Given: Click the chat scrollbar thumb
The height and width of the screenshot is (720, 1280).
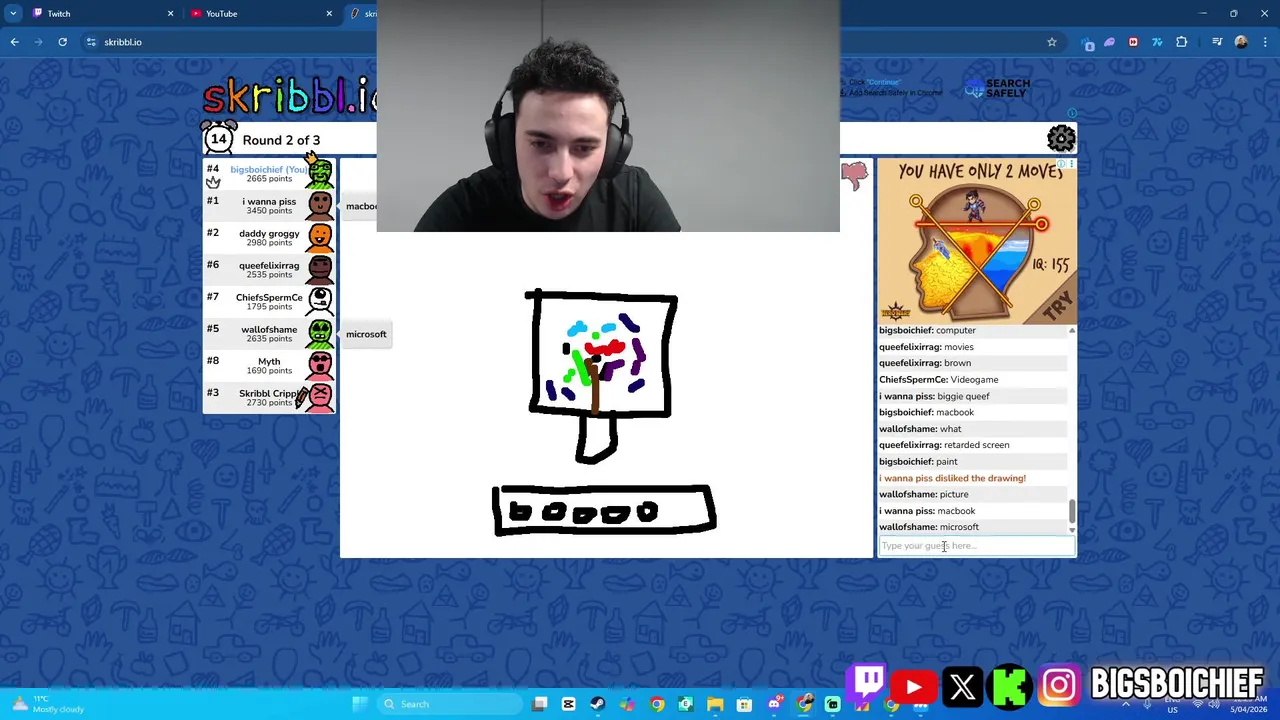Looking at the screenshot, I should (1072, 511).
